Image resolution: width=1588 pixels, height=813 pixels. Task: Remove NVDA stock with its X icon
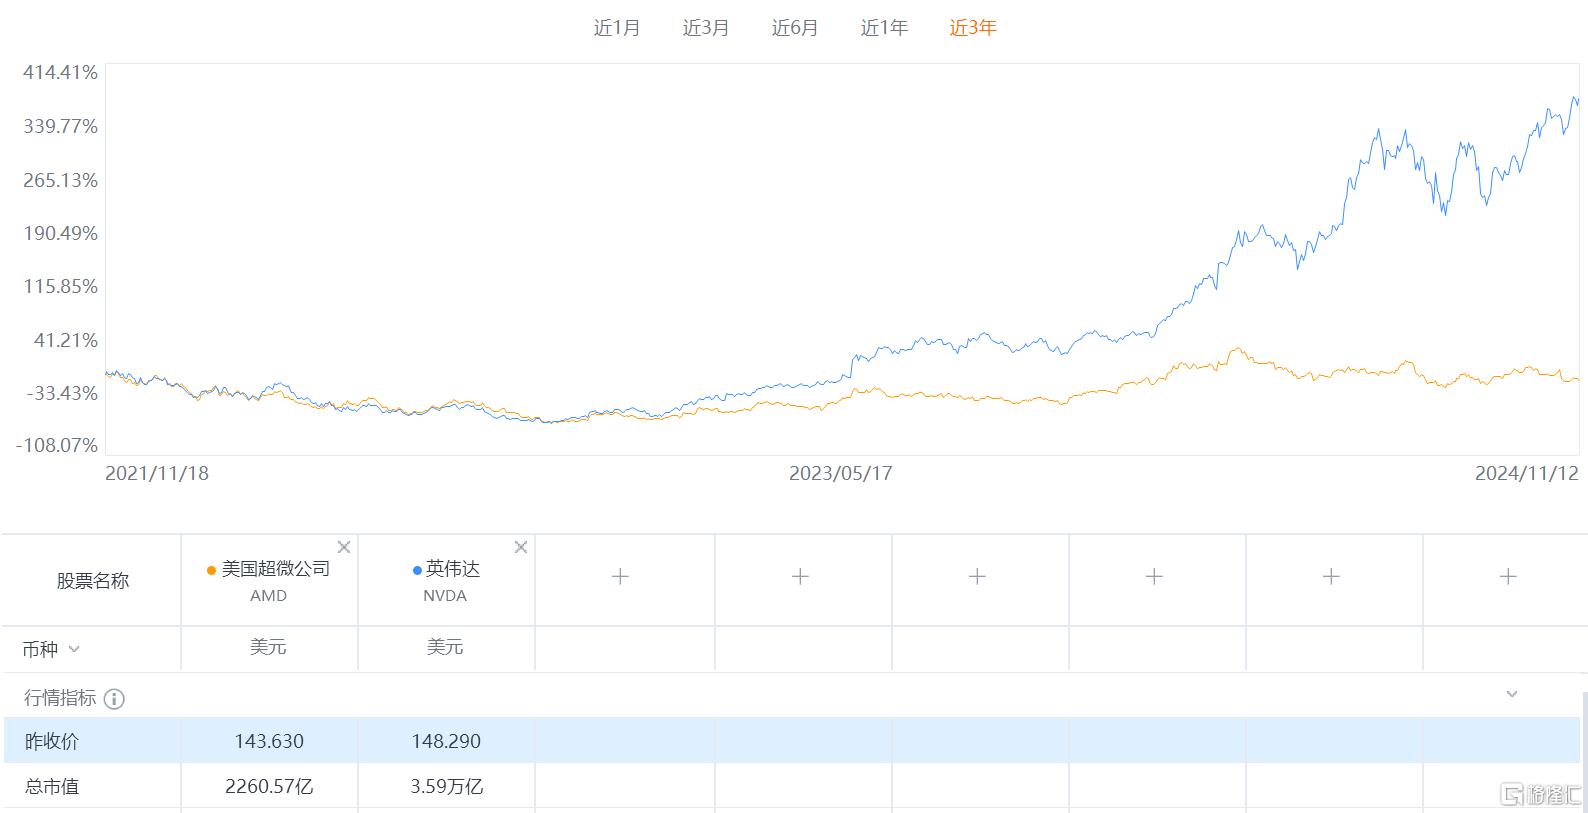point(521,547)
